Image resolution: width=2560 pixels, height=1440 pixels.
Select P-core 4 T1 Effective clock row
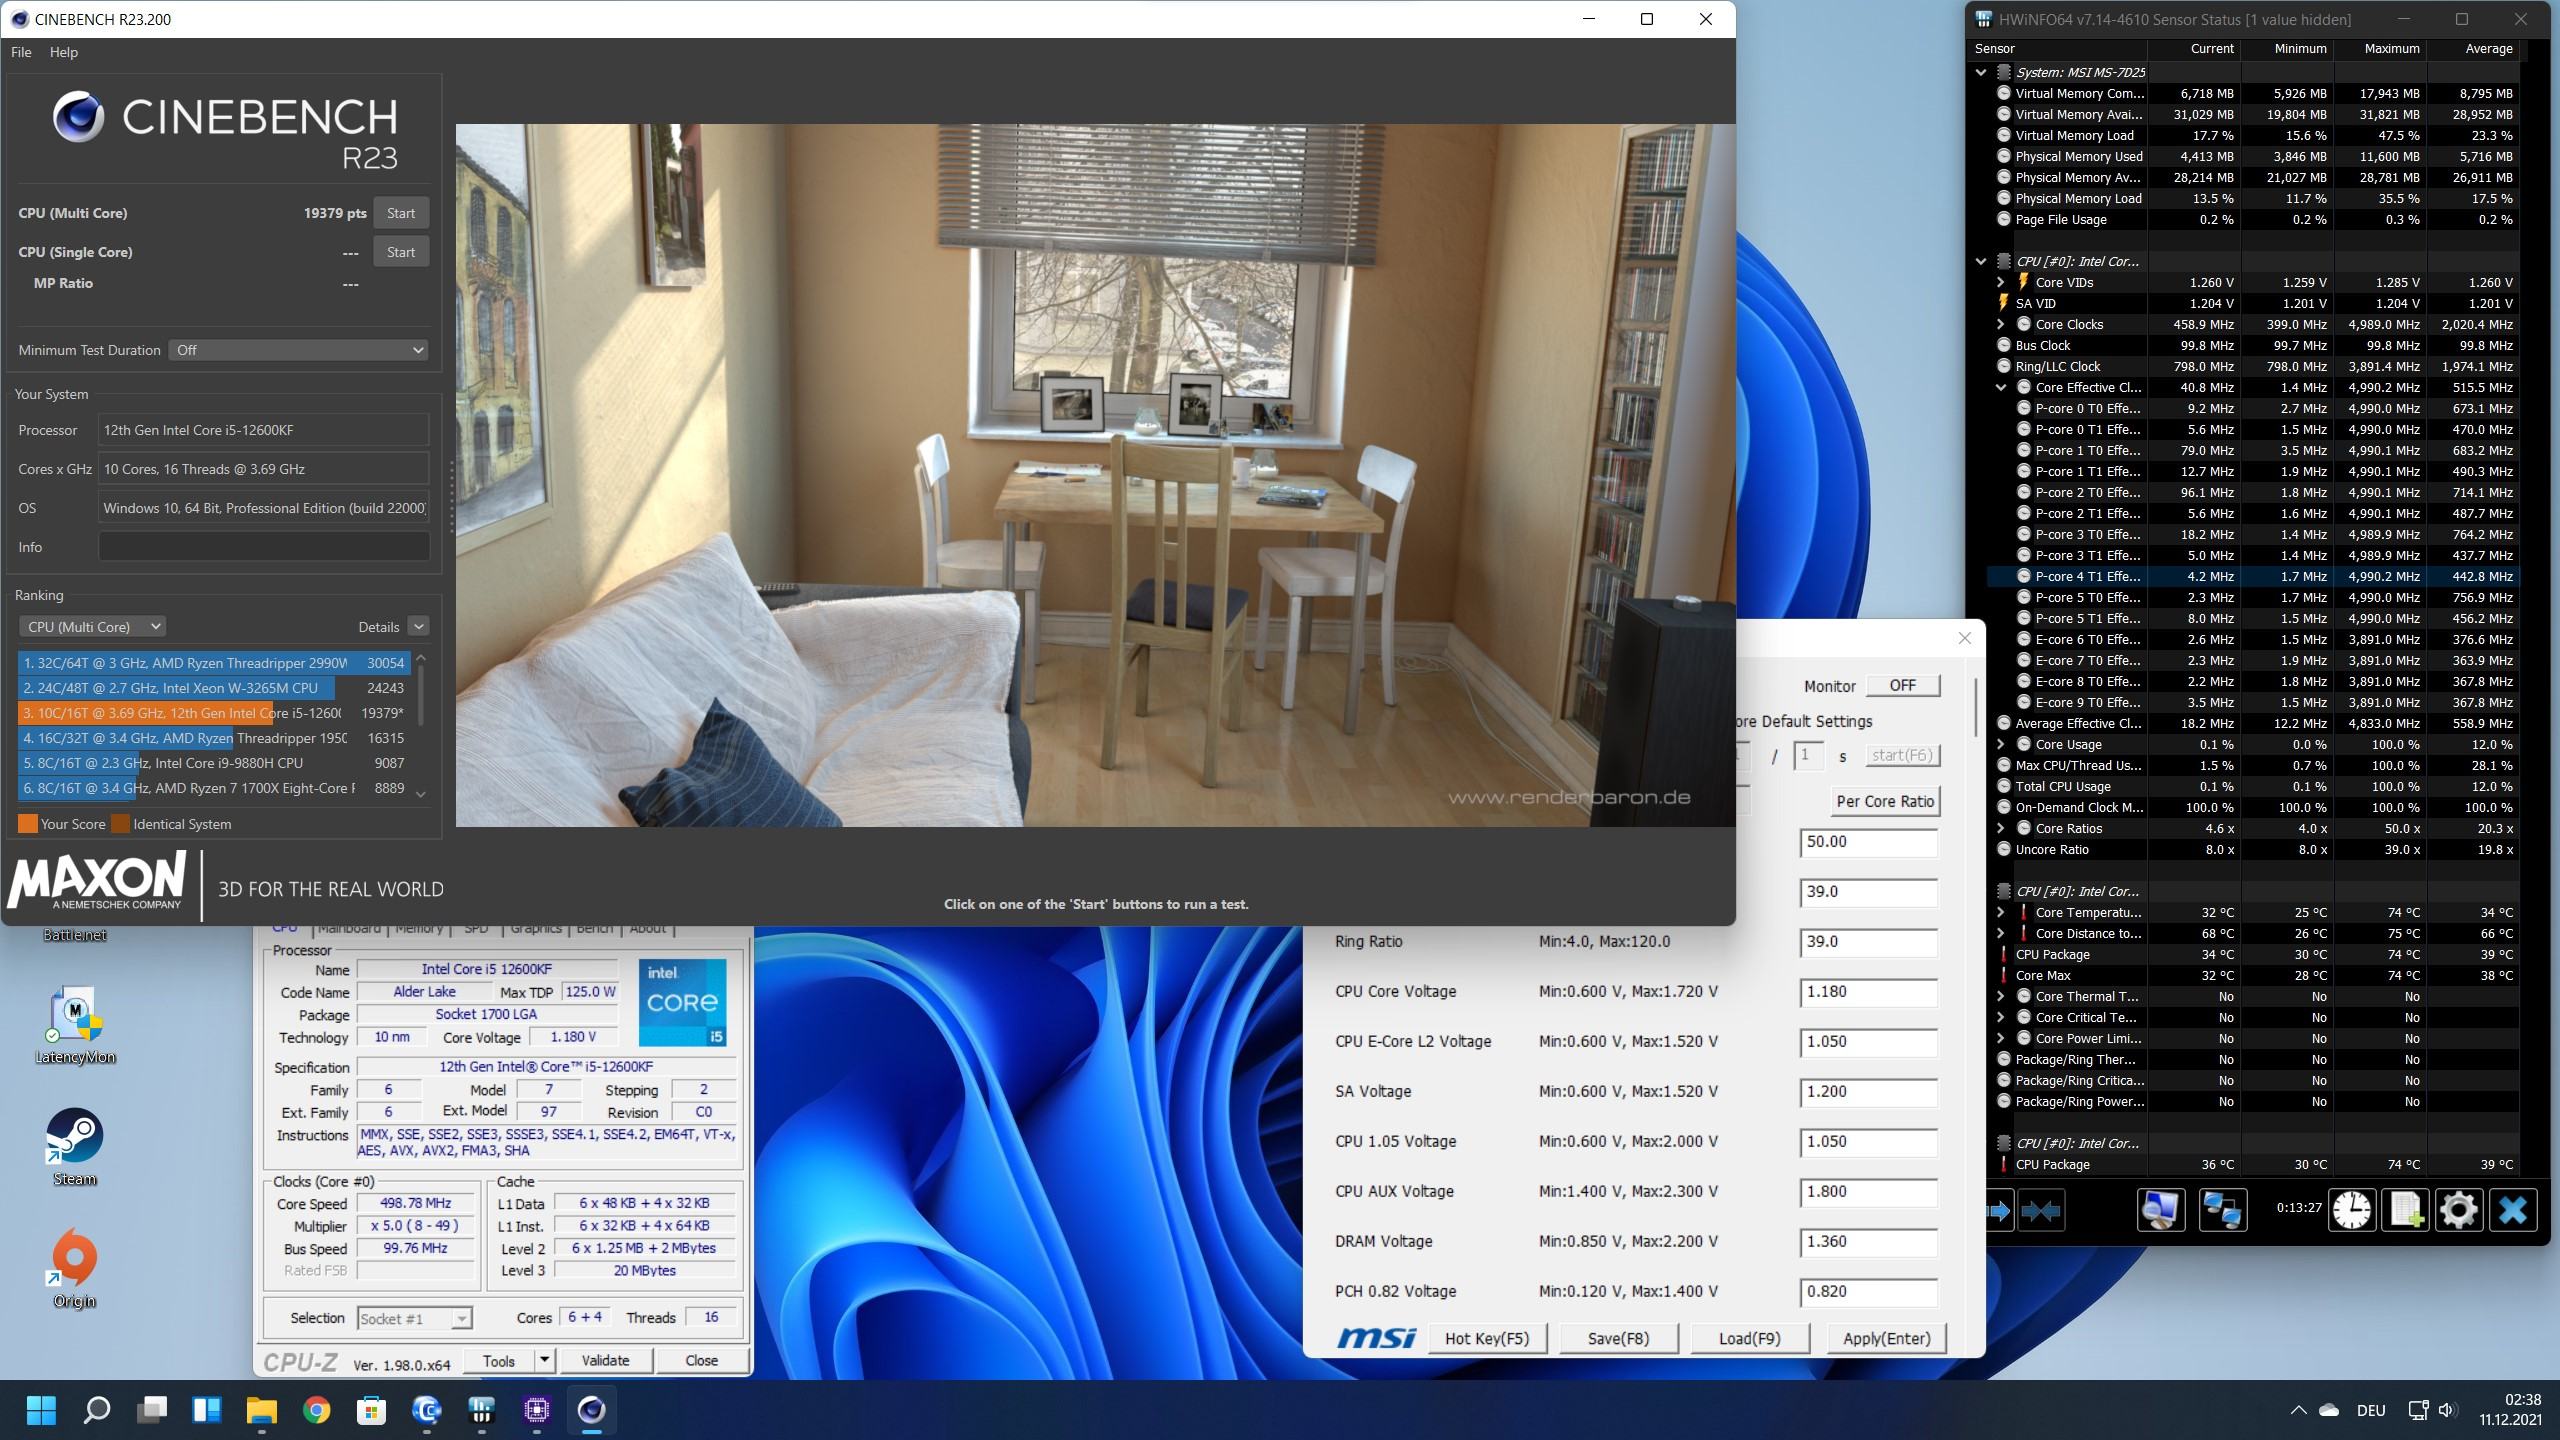pos(2253,576)
